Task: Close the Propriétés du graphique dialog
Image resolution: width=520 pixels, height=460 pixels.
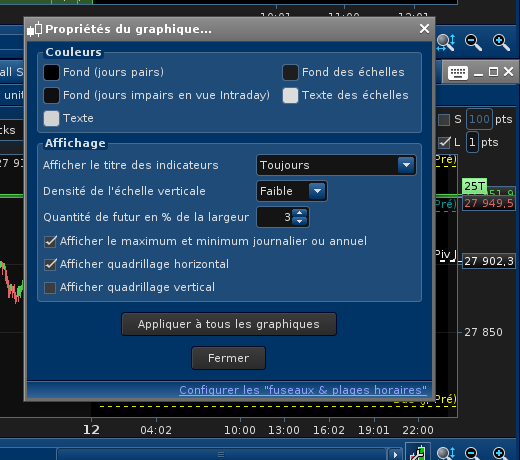Action: pos(424,29)
